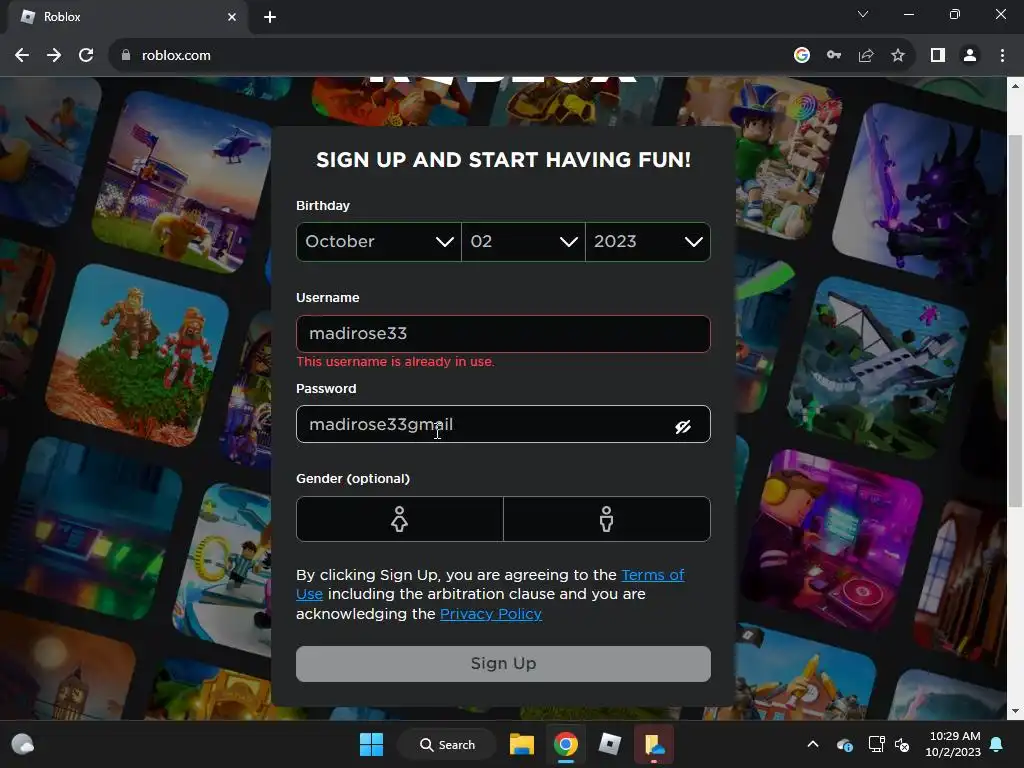Bookmark this page with the star
1024x768 pixels.
pyautogui.click(x=898, y=56)
